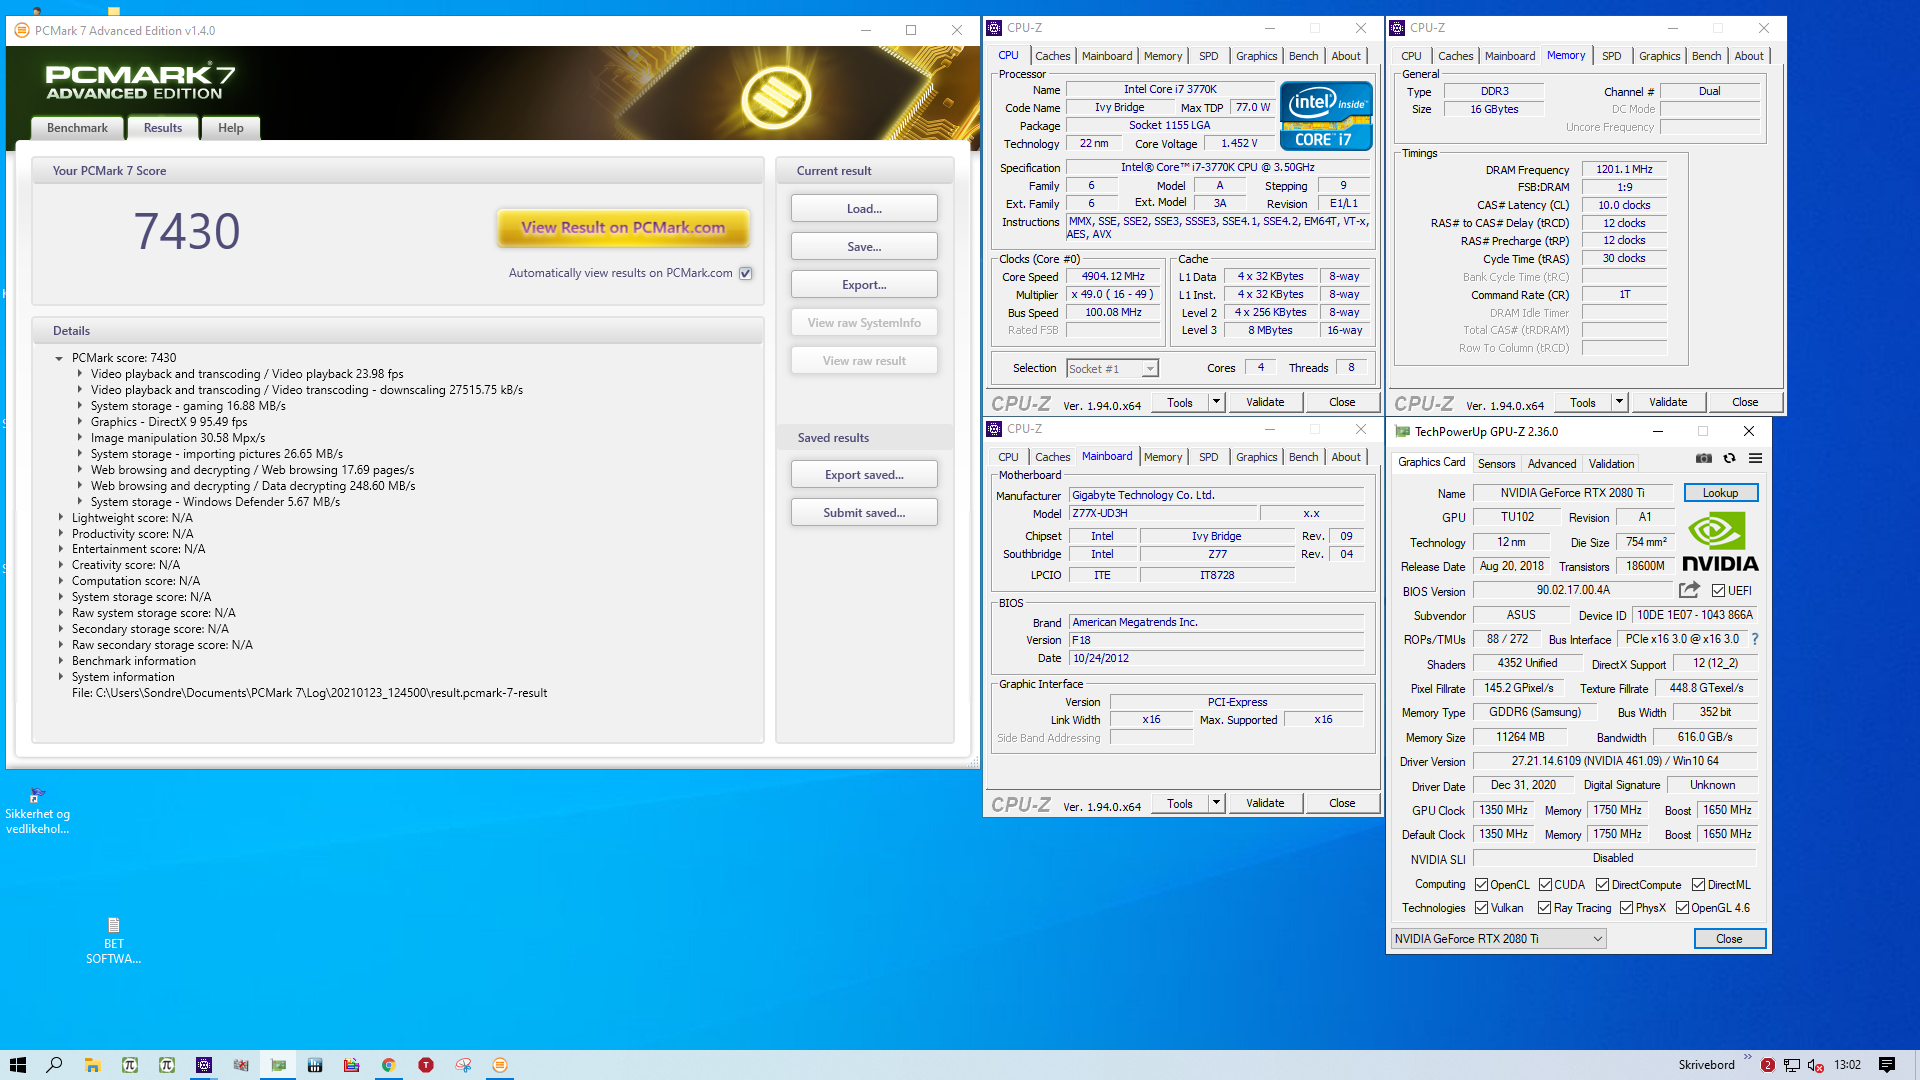Toggle the CUDA checkbox
This screenshot has width=1920, height=1080.
[1545, 884]
